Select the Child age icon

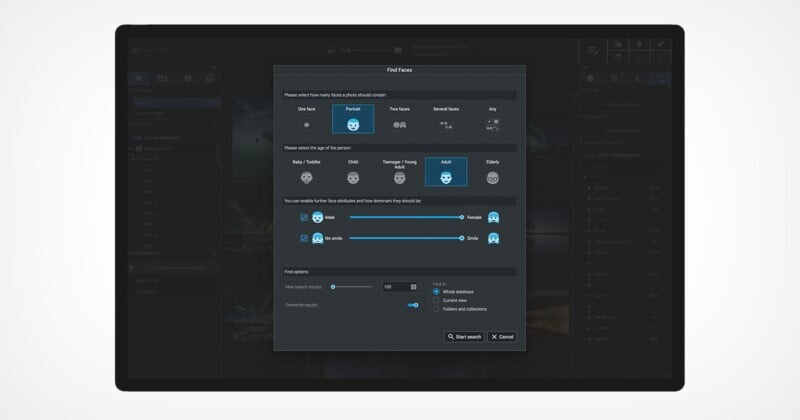(x=353, y=177)
